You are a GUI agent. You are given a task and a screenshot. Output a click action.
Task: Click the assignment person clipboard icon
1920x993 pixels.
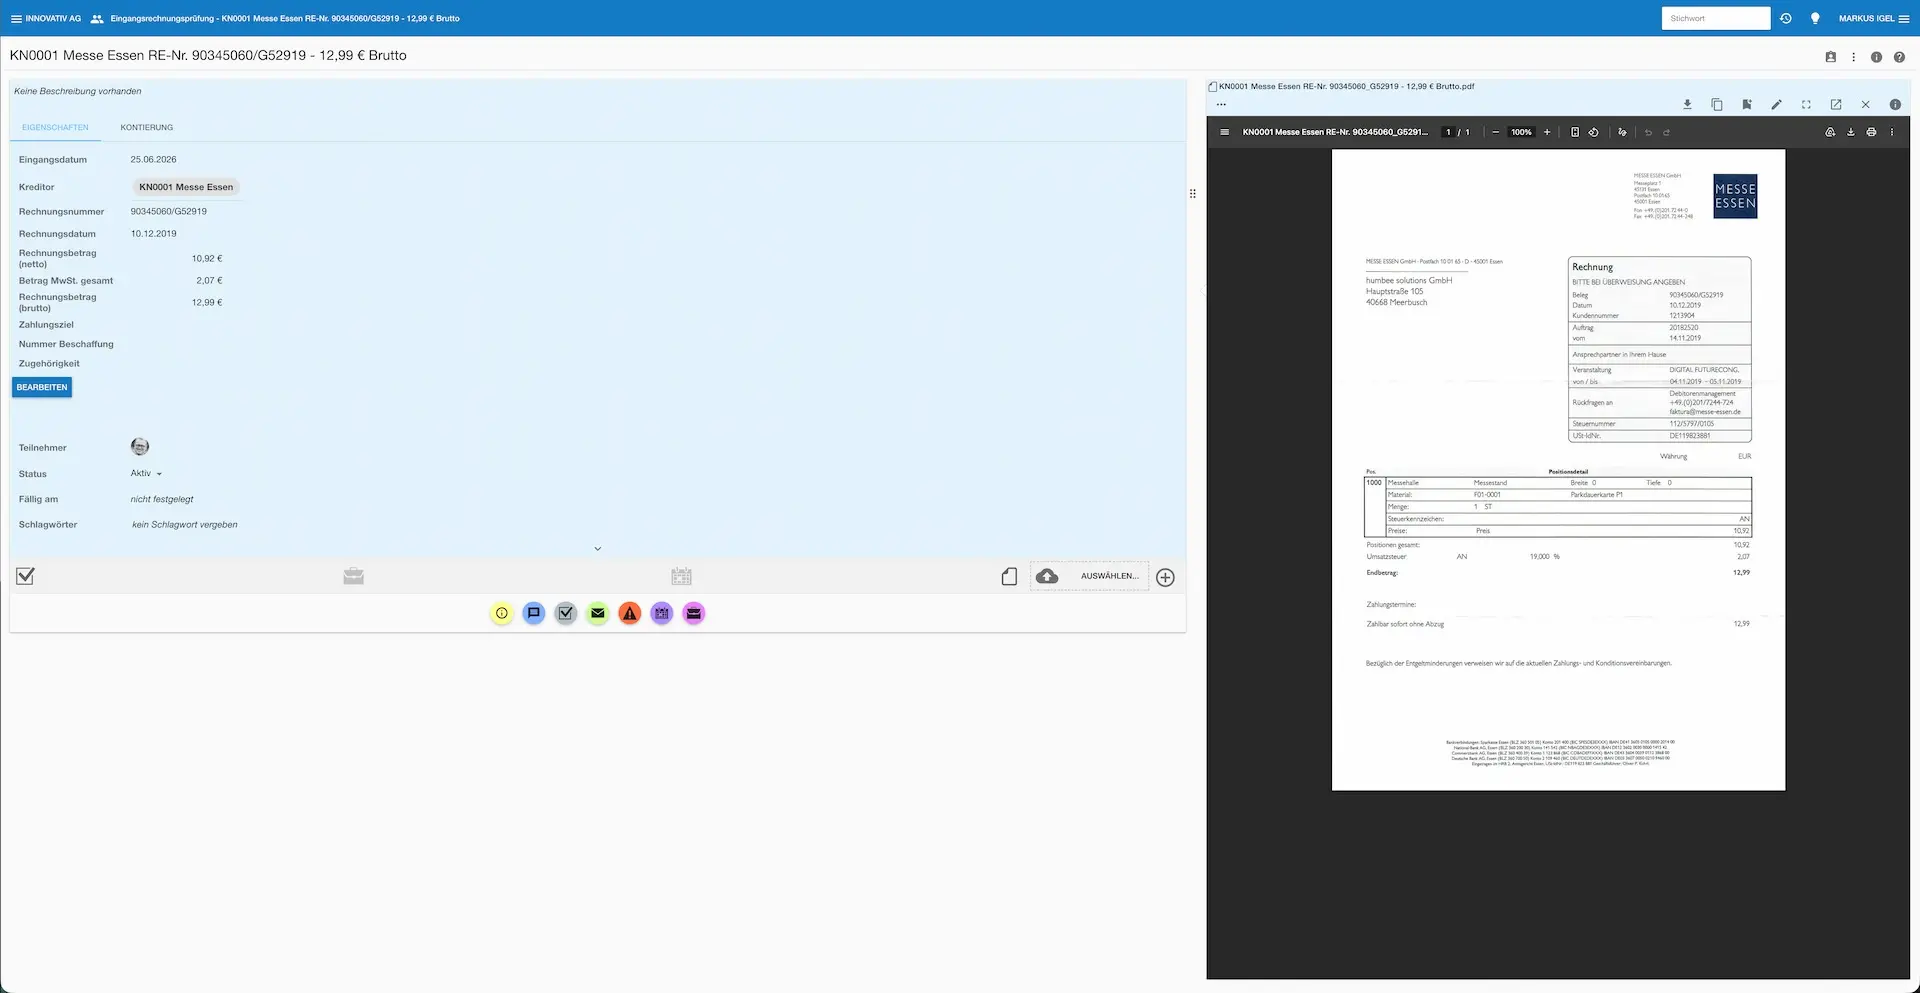1831,57
